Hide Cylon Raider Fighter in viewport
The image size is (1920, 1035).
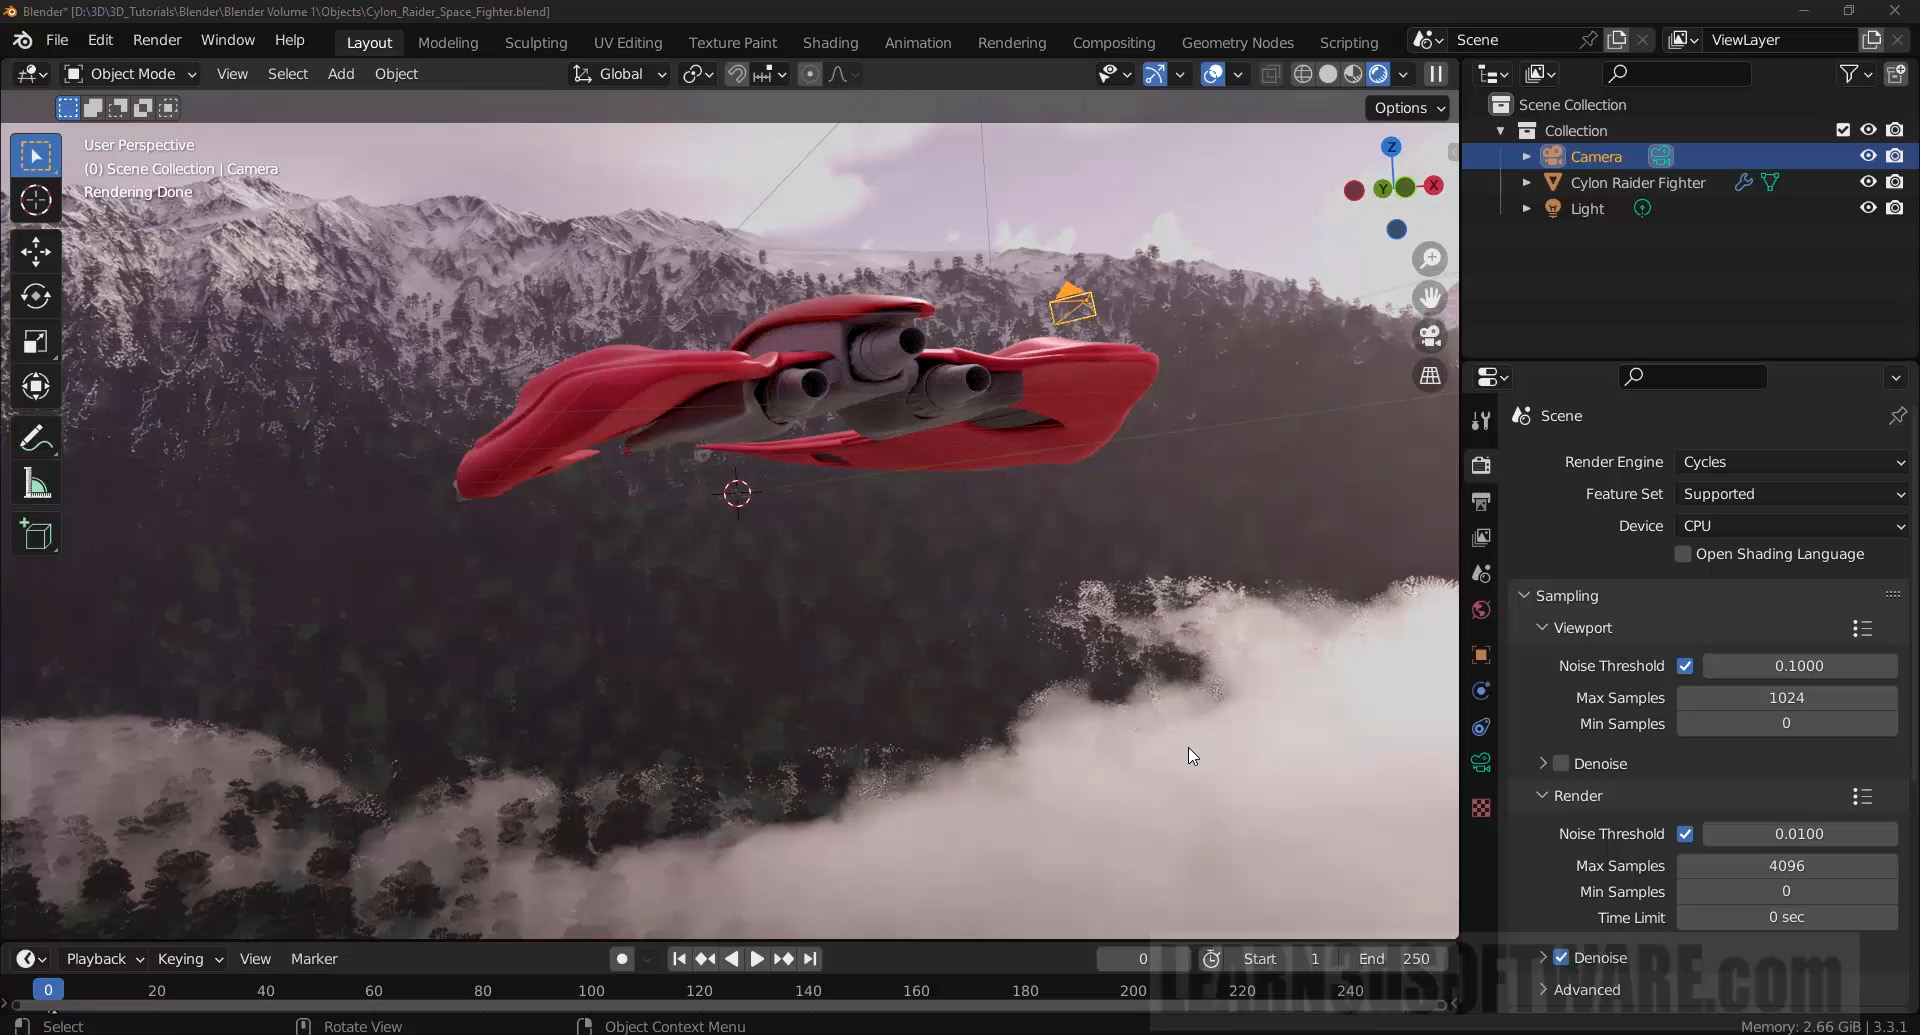point(1868,182)
